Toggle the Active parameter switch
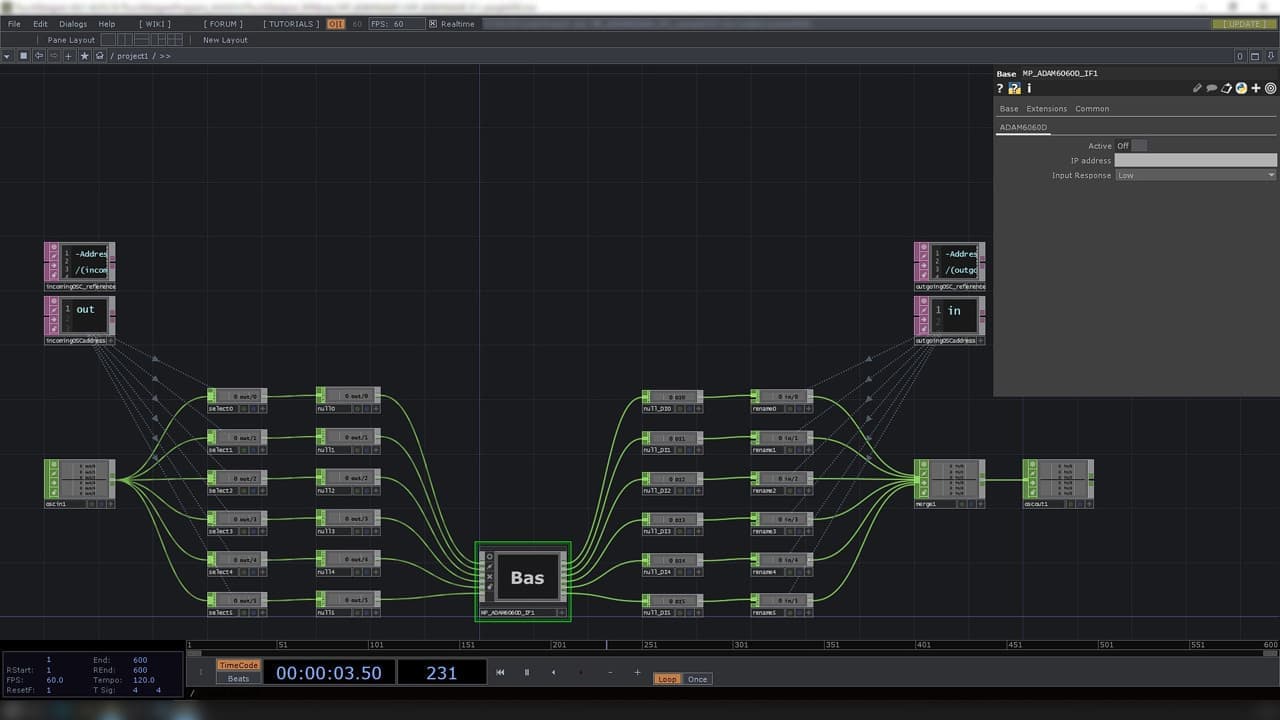The image size is (1280, 720). (x=1139, y=146)
